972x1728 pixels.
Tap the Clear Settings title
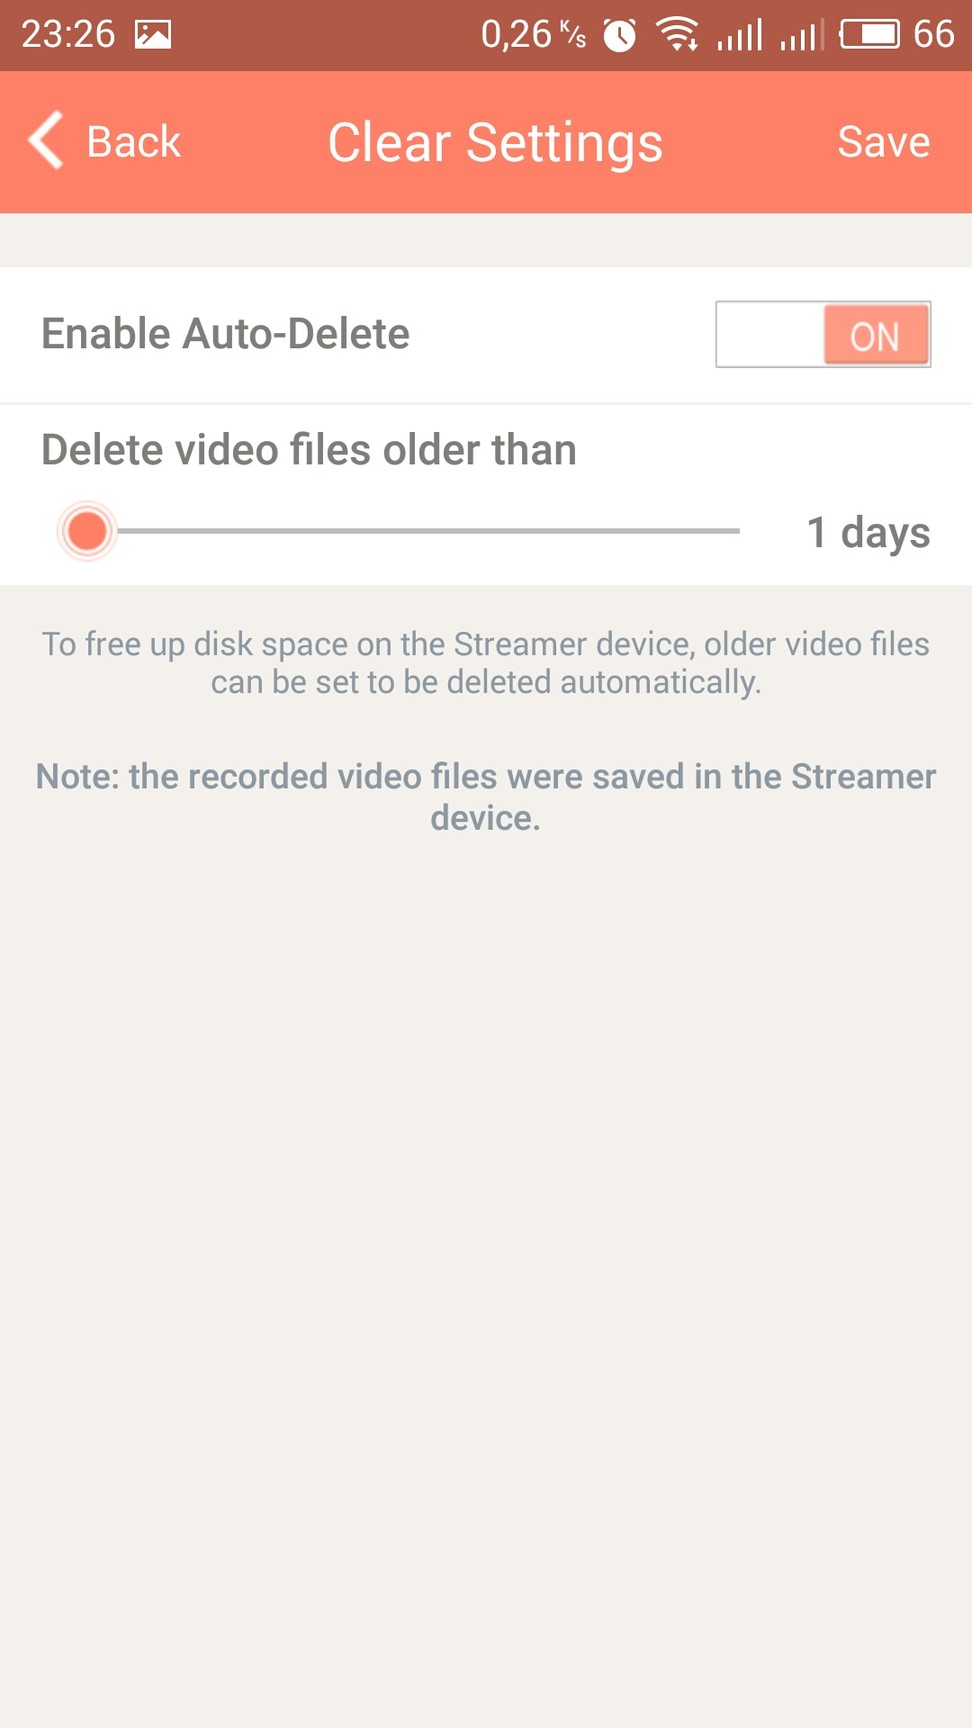tap(495, 142)
